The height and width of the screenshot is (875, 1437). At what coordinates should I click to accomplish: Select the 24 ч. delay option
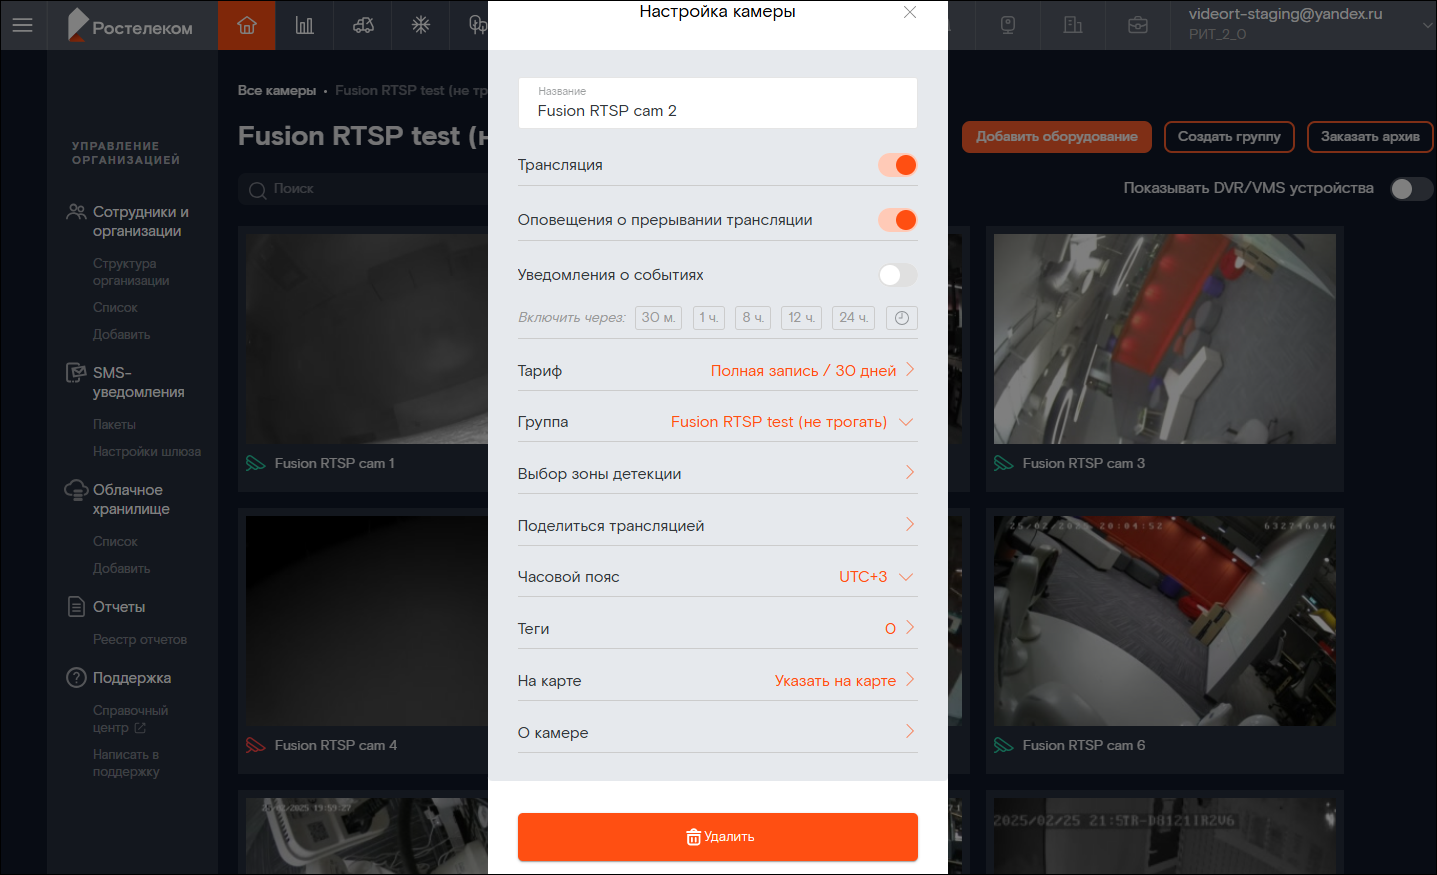(x=854, y=318)
